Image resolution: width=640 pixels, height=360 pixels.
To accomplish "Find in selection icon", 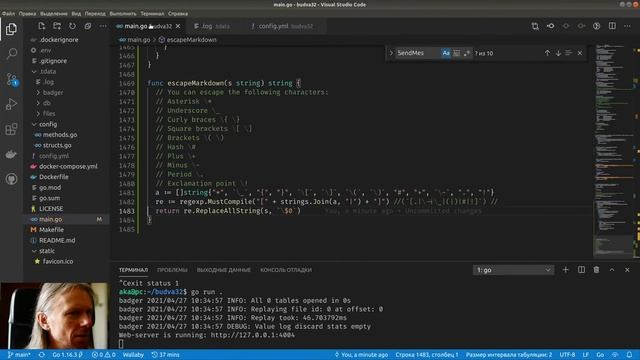I will [569, 53].
